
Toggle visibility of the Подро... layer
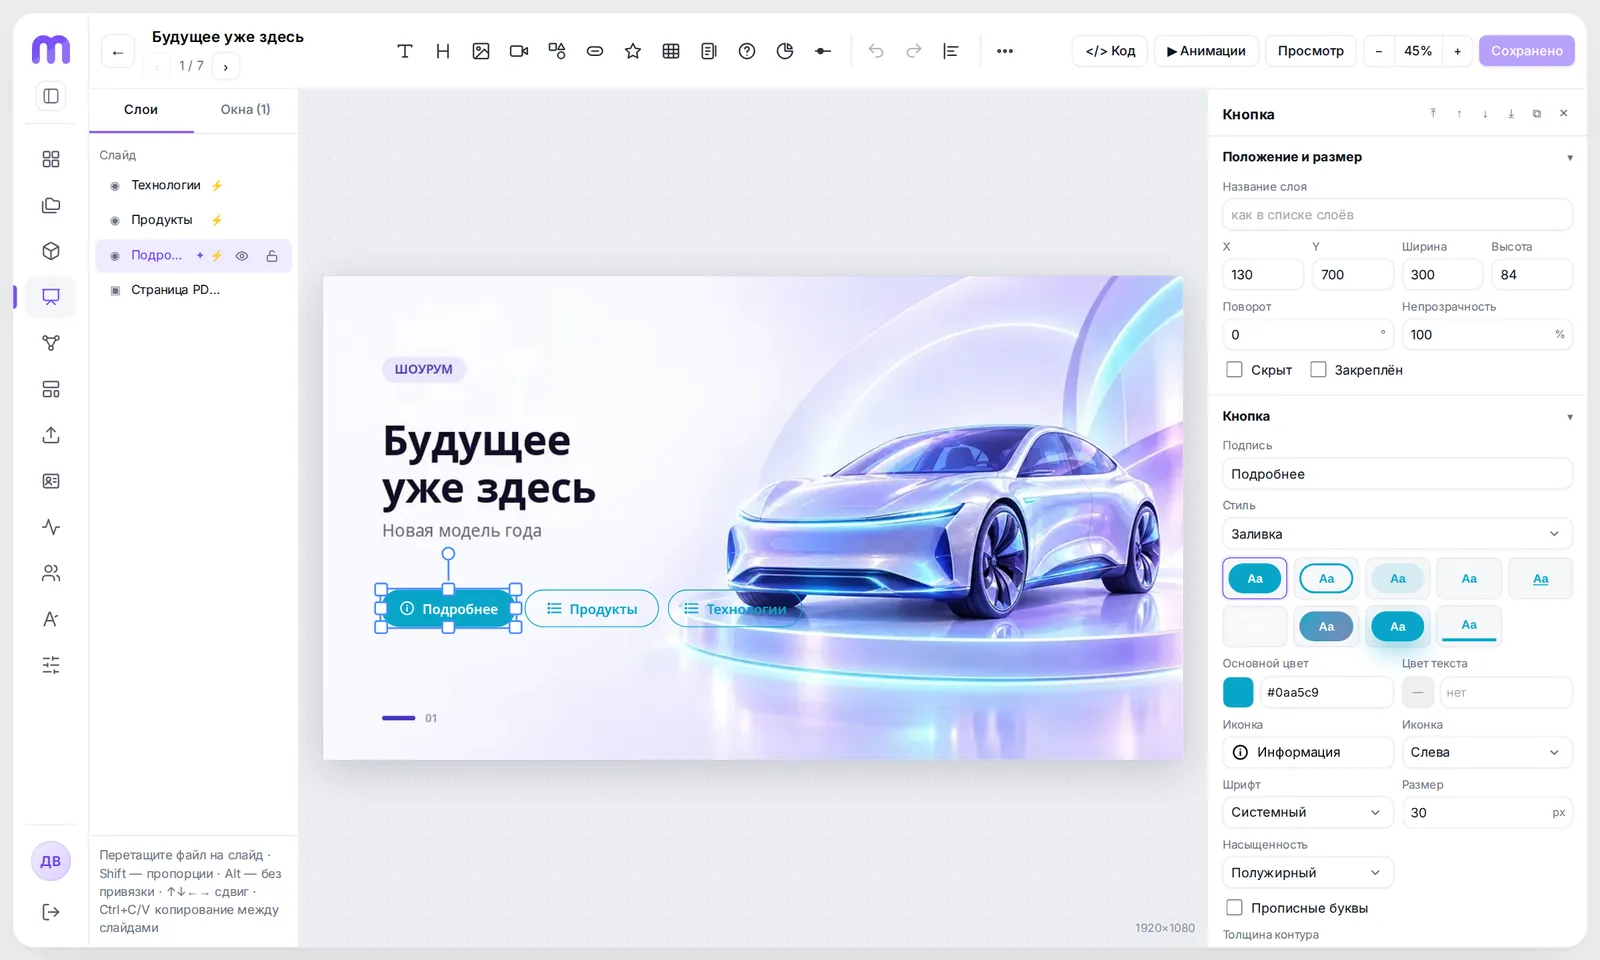[242, 256]
